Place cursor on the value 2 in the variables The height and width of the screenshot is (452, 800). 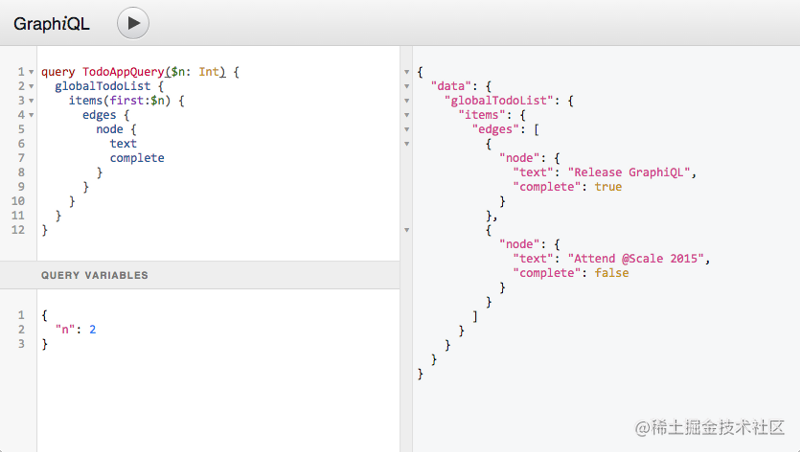92,330
